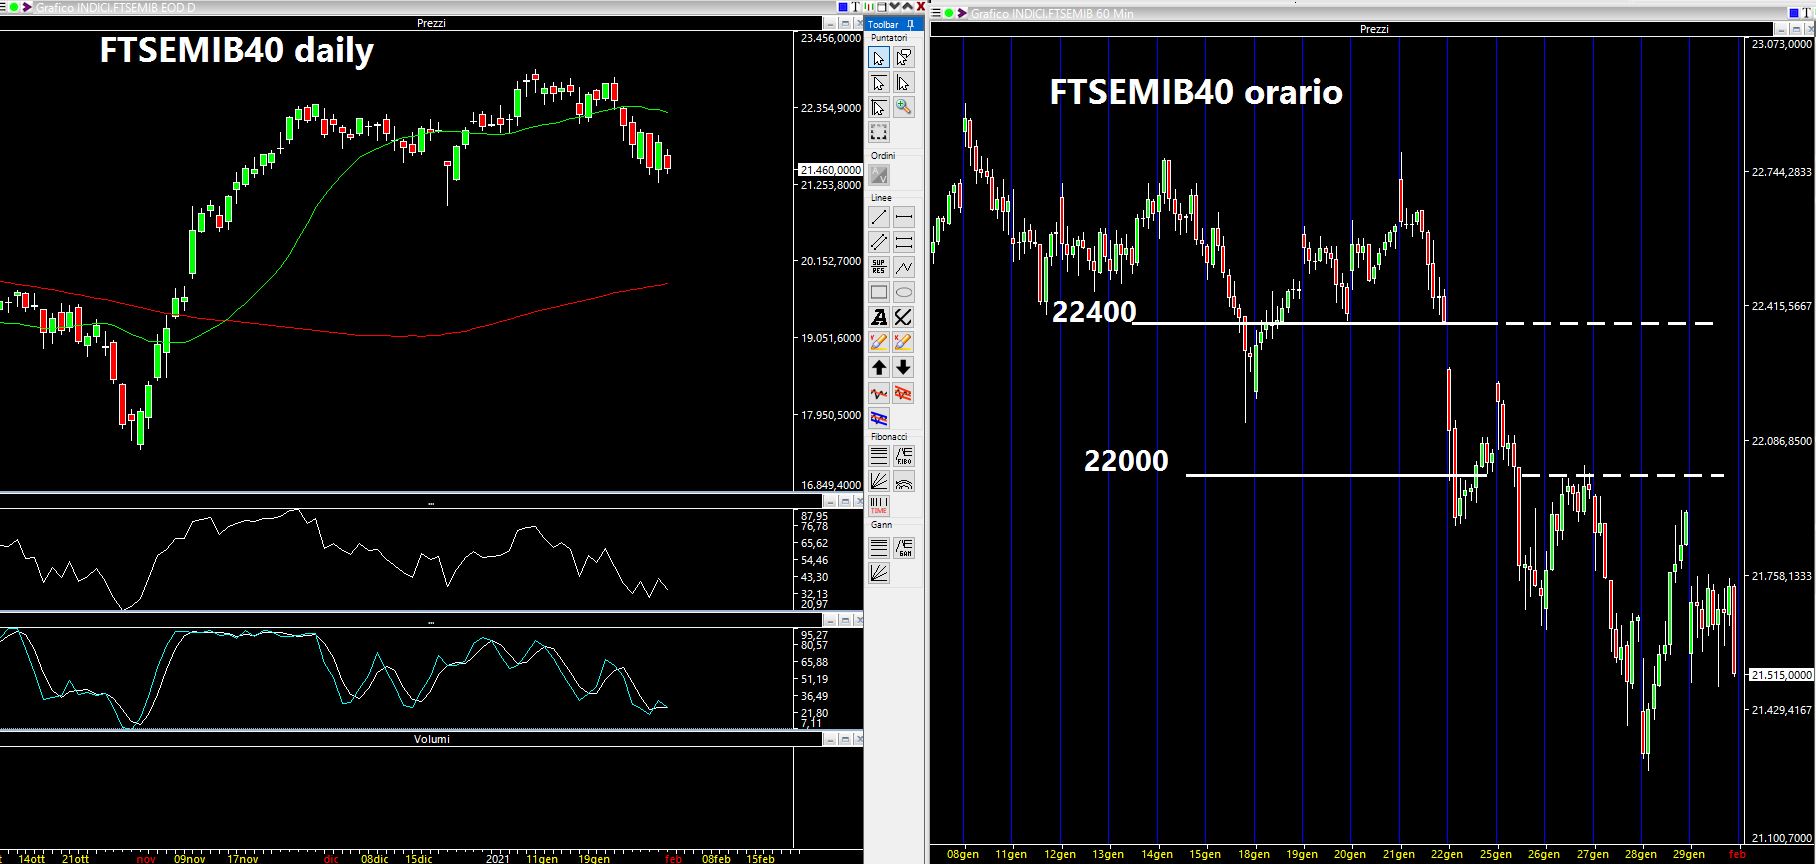Draw with the rectangle shape tool
This screenshot has width=1816, height=864.
[878, 292]
